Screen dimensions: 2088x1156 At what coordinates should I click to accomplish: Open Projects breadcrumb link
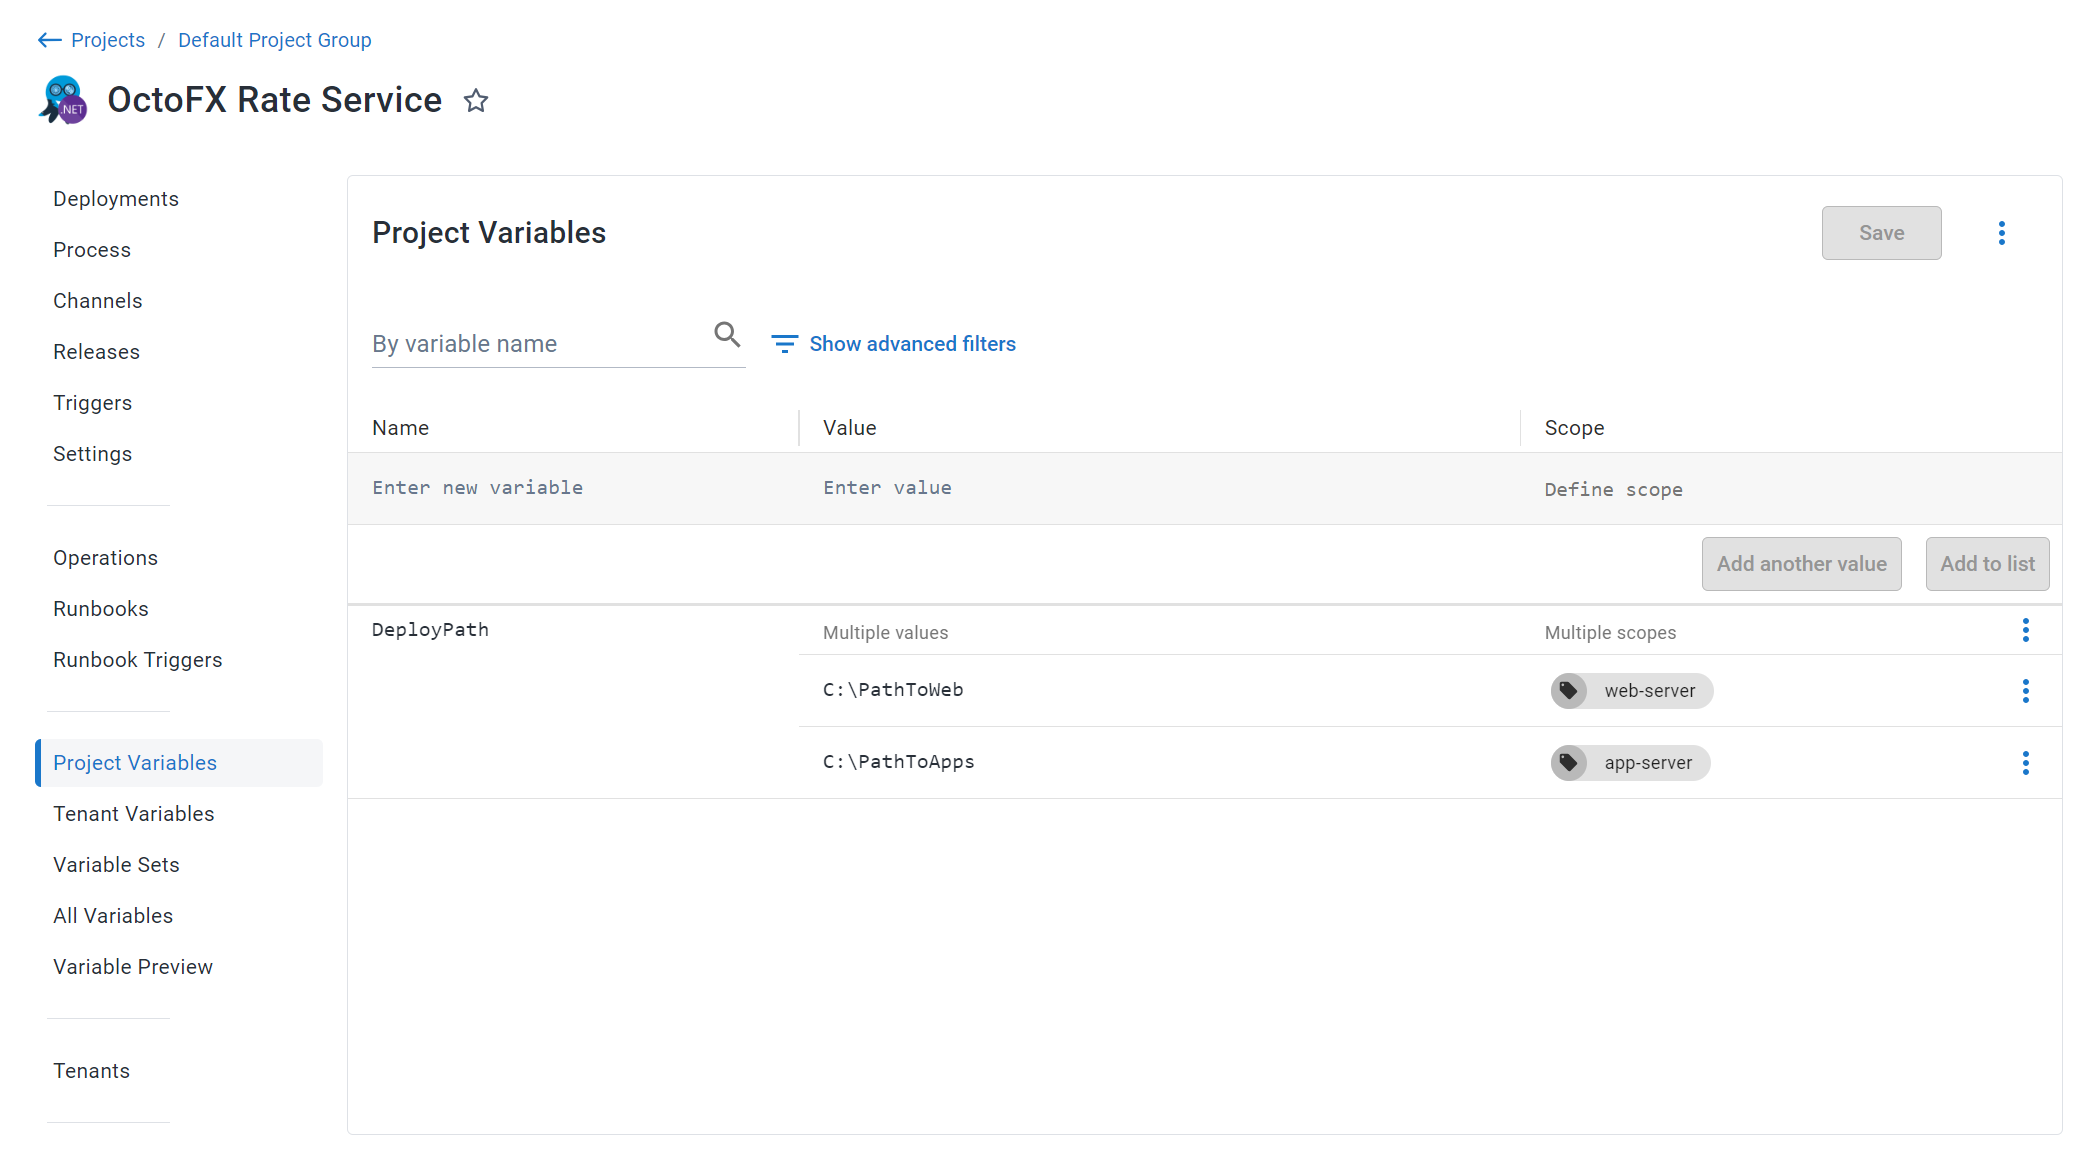coord(108,40)
